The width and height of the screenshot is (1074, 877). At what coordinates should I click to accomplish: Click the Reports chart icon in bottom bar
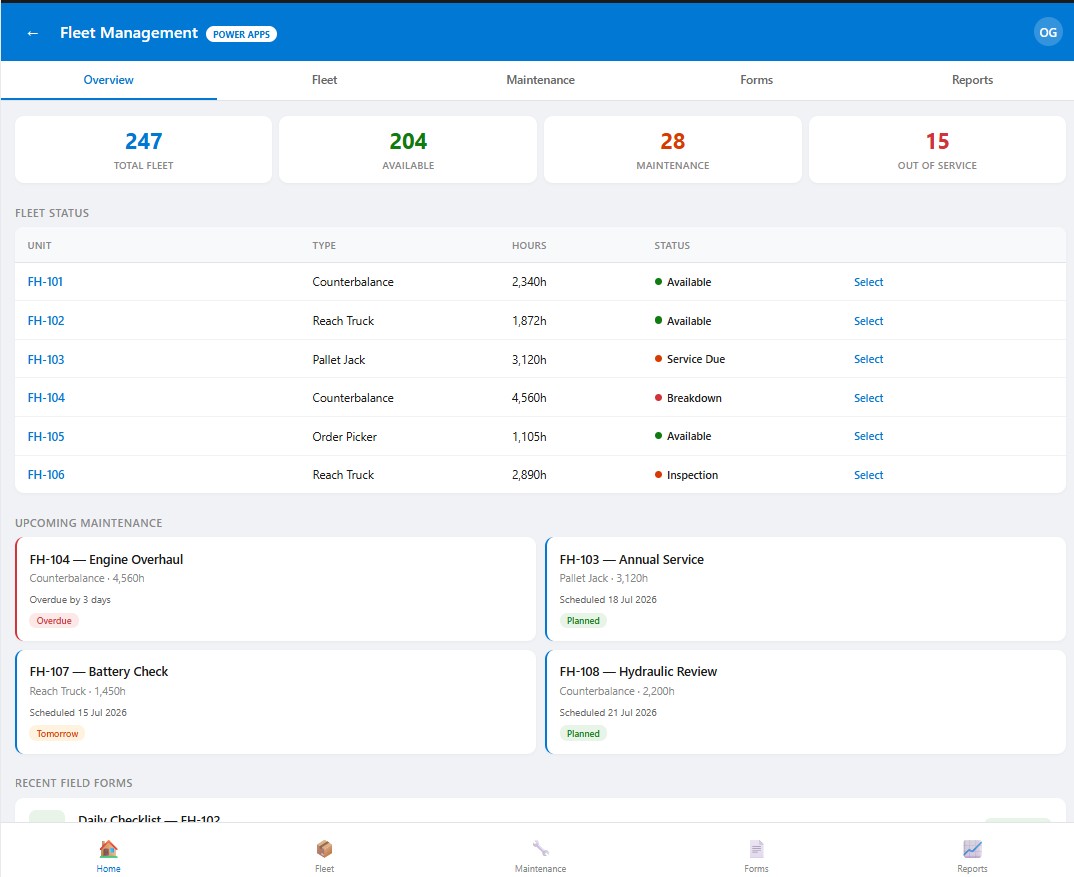coord(972,849)
